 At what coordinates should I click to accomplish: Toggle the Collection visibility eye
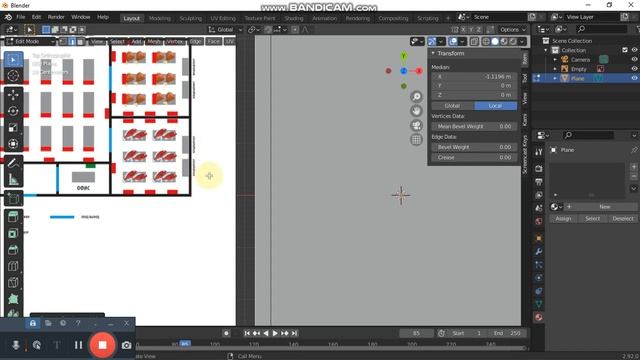(x=634, y=50)
